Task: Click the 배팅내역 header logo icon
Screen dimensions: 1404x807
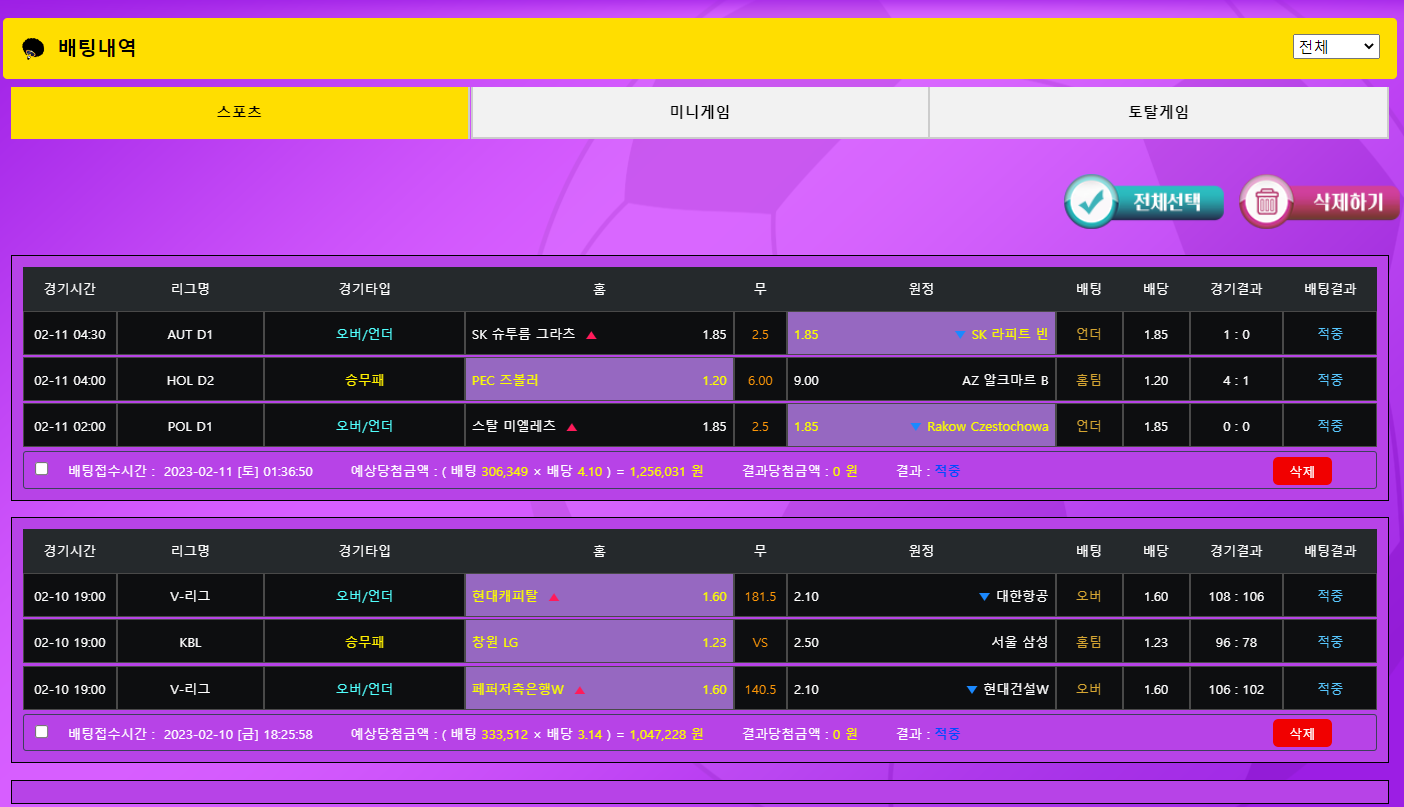Action: [x=33, y=48]
